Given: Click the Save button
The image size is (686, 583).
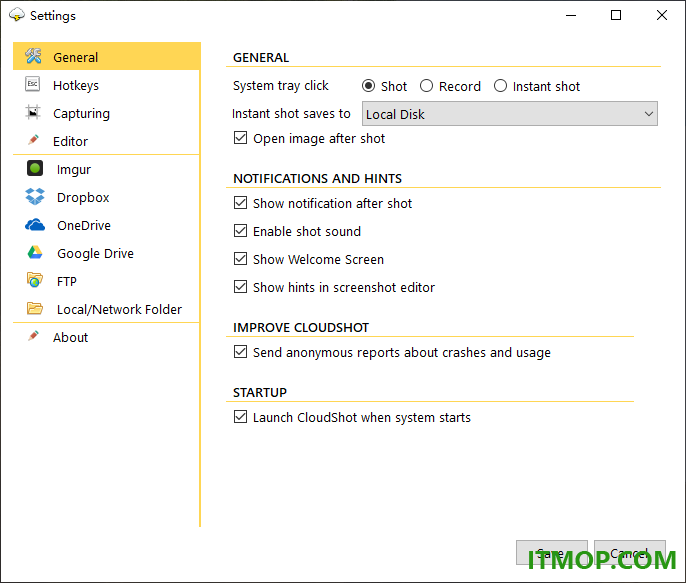Looking at the screenshot, I should (x=552, y=552).
